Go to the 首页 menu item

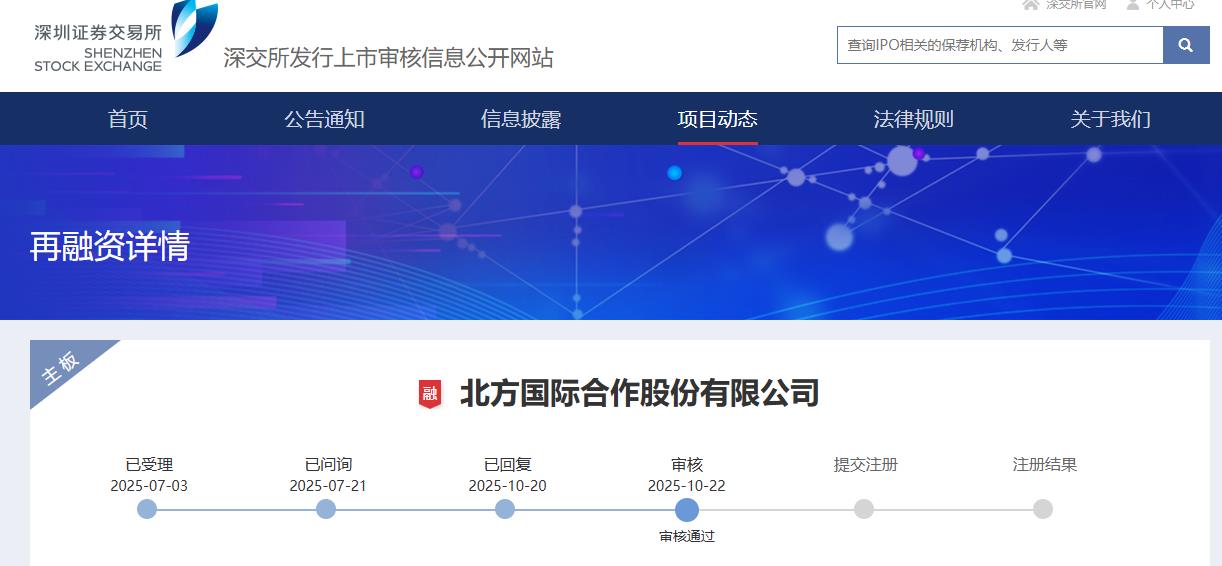128,119
